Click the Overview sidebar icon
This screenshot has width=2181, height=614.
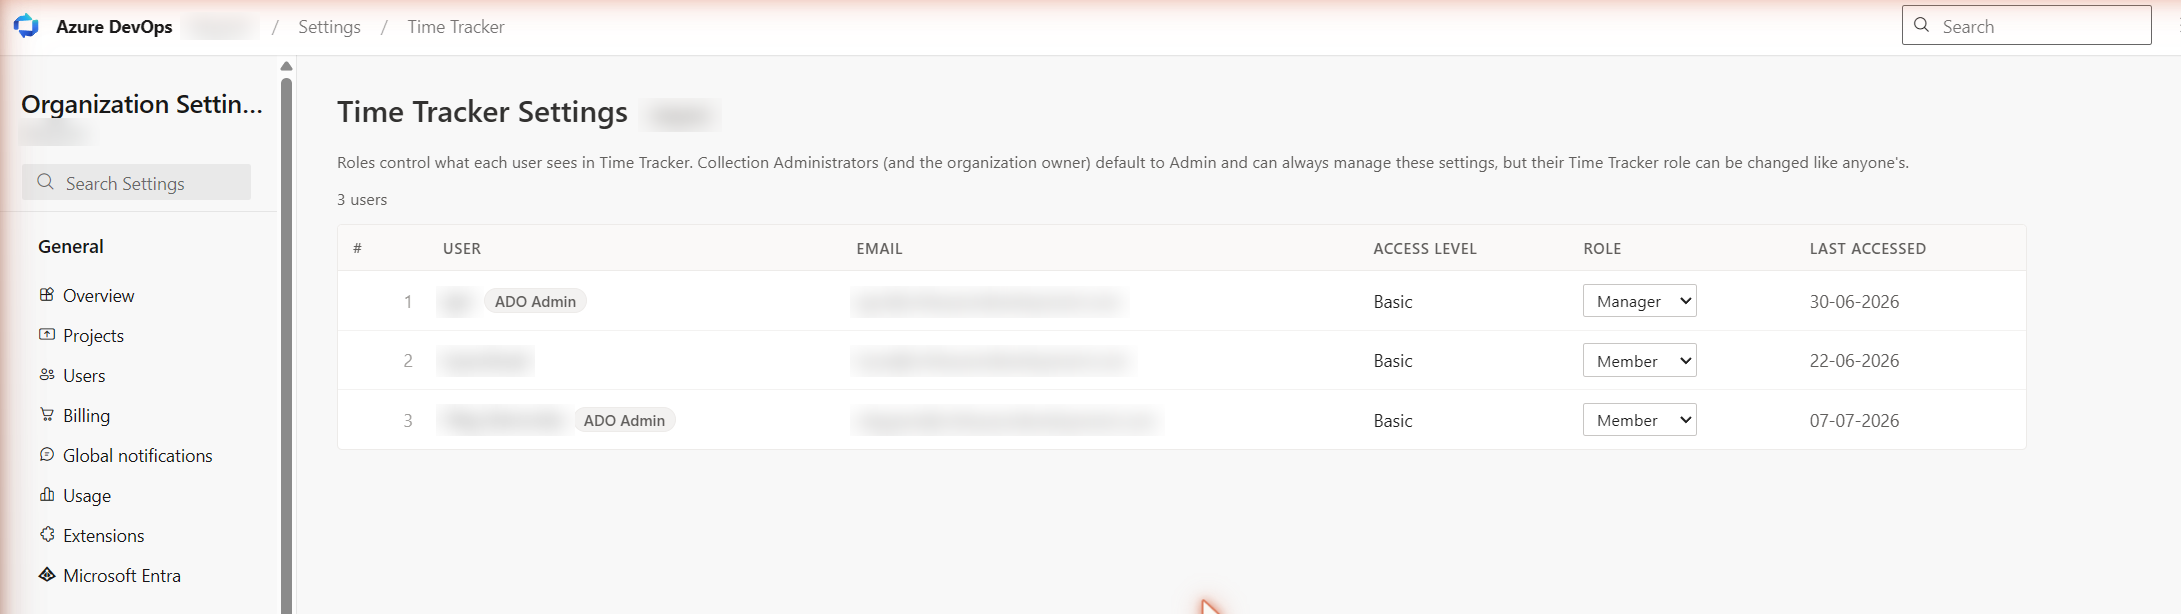click(x=47, y=295)
